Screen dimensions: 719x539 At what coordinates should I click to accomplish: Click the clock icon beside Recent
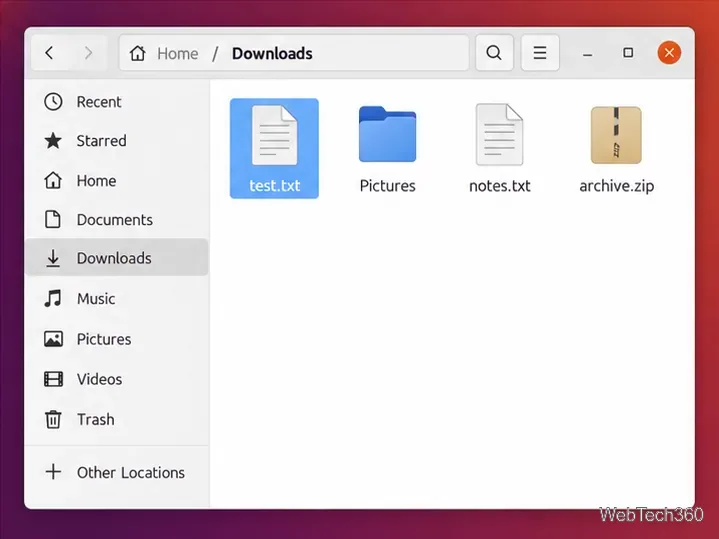[x=53, y=102]
